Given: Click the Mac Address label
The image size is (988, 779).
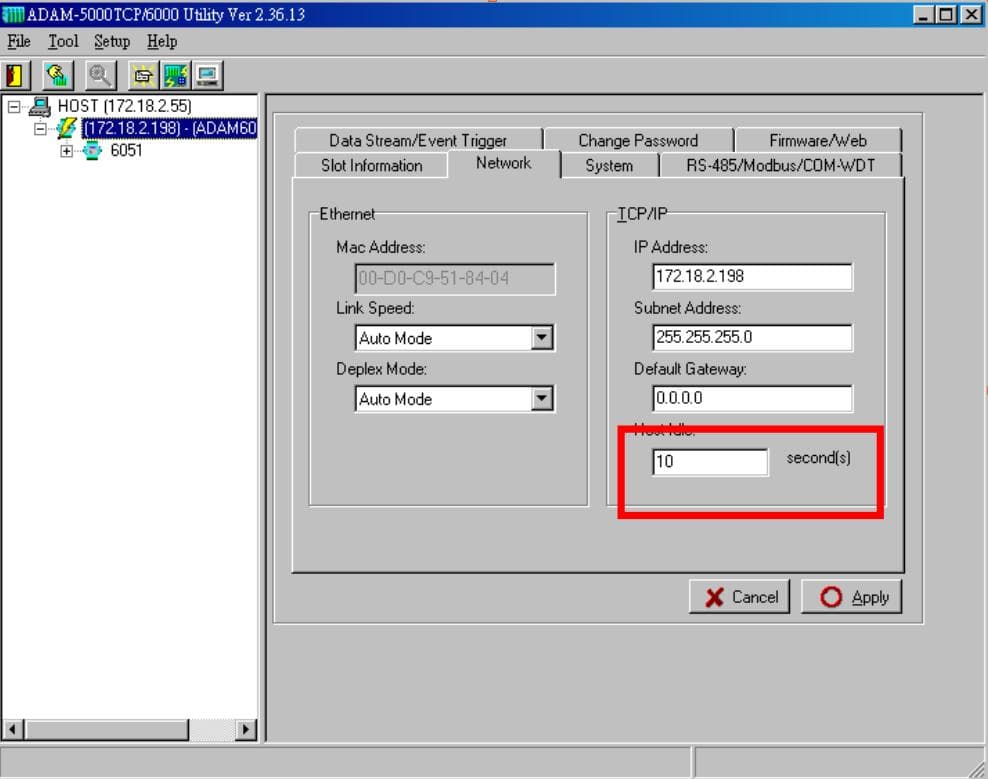Looking at the screenshot, I should pos(381,247).
